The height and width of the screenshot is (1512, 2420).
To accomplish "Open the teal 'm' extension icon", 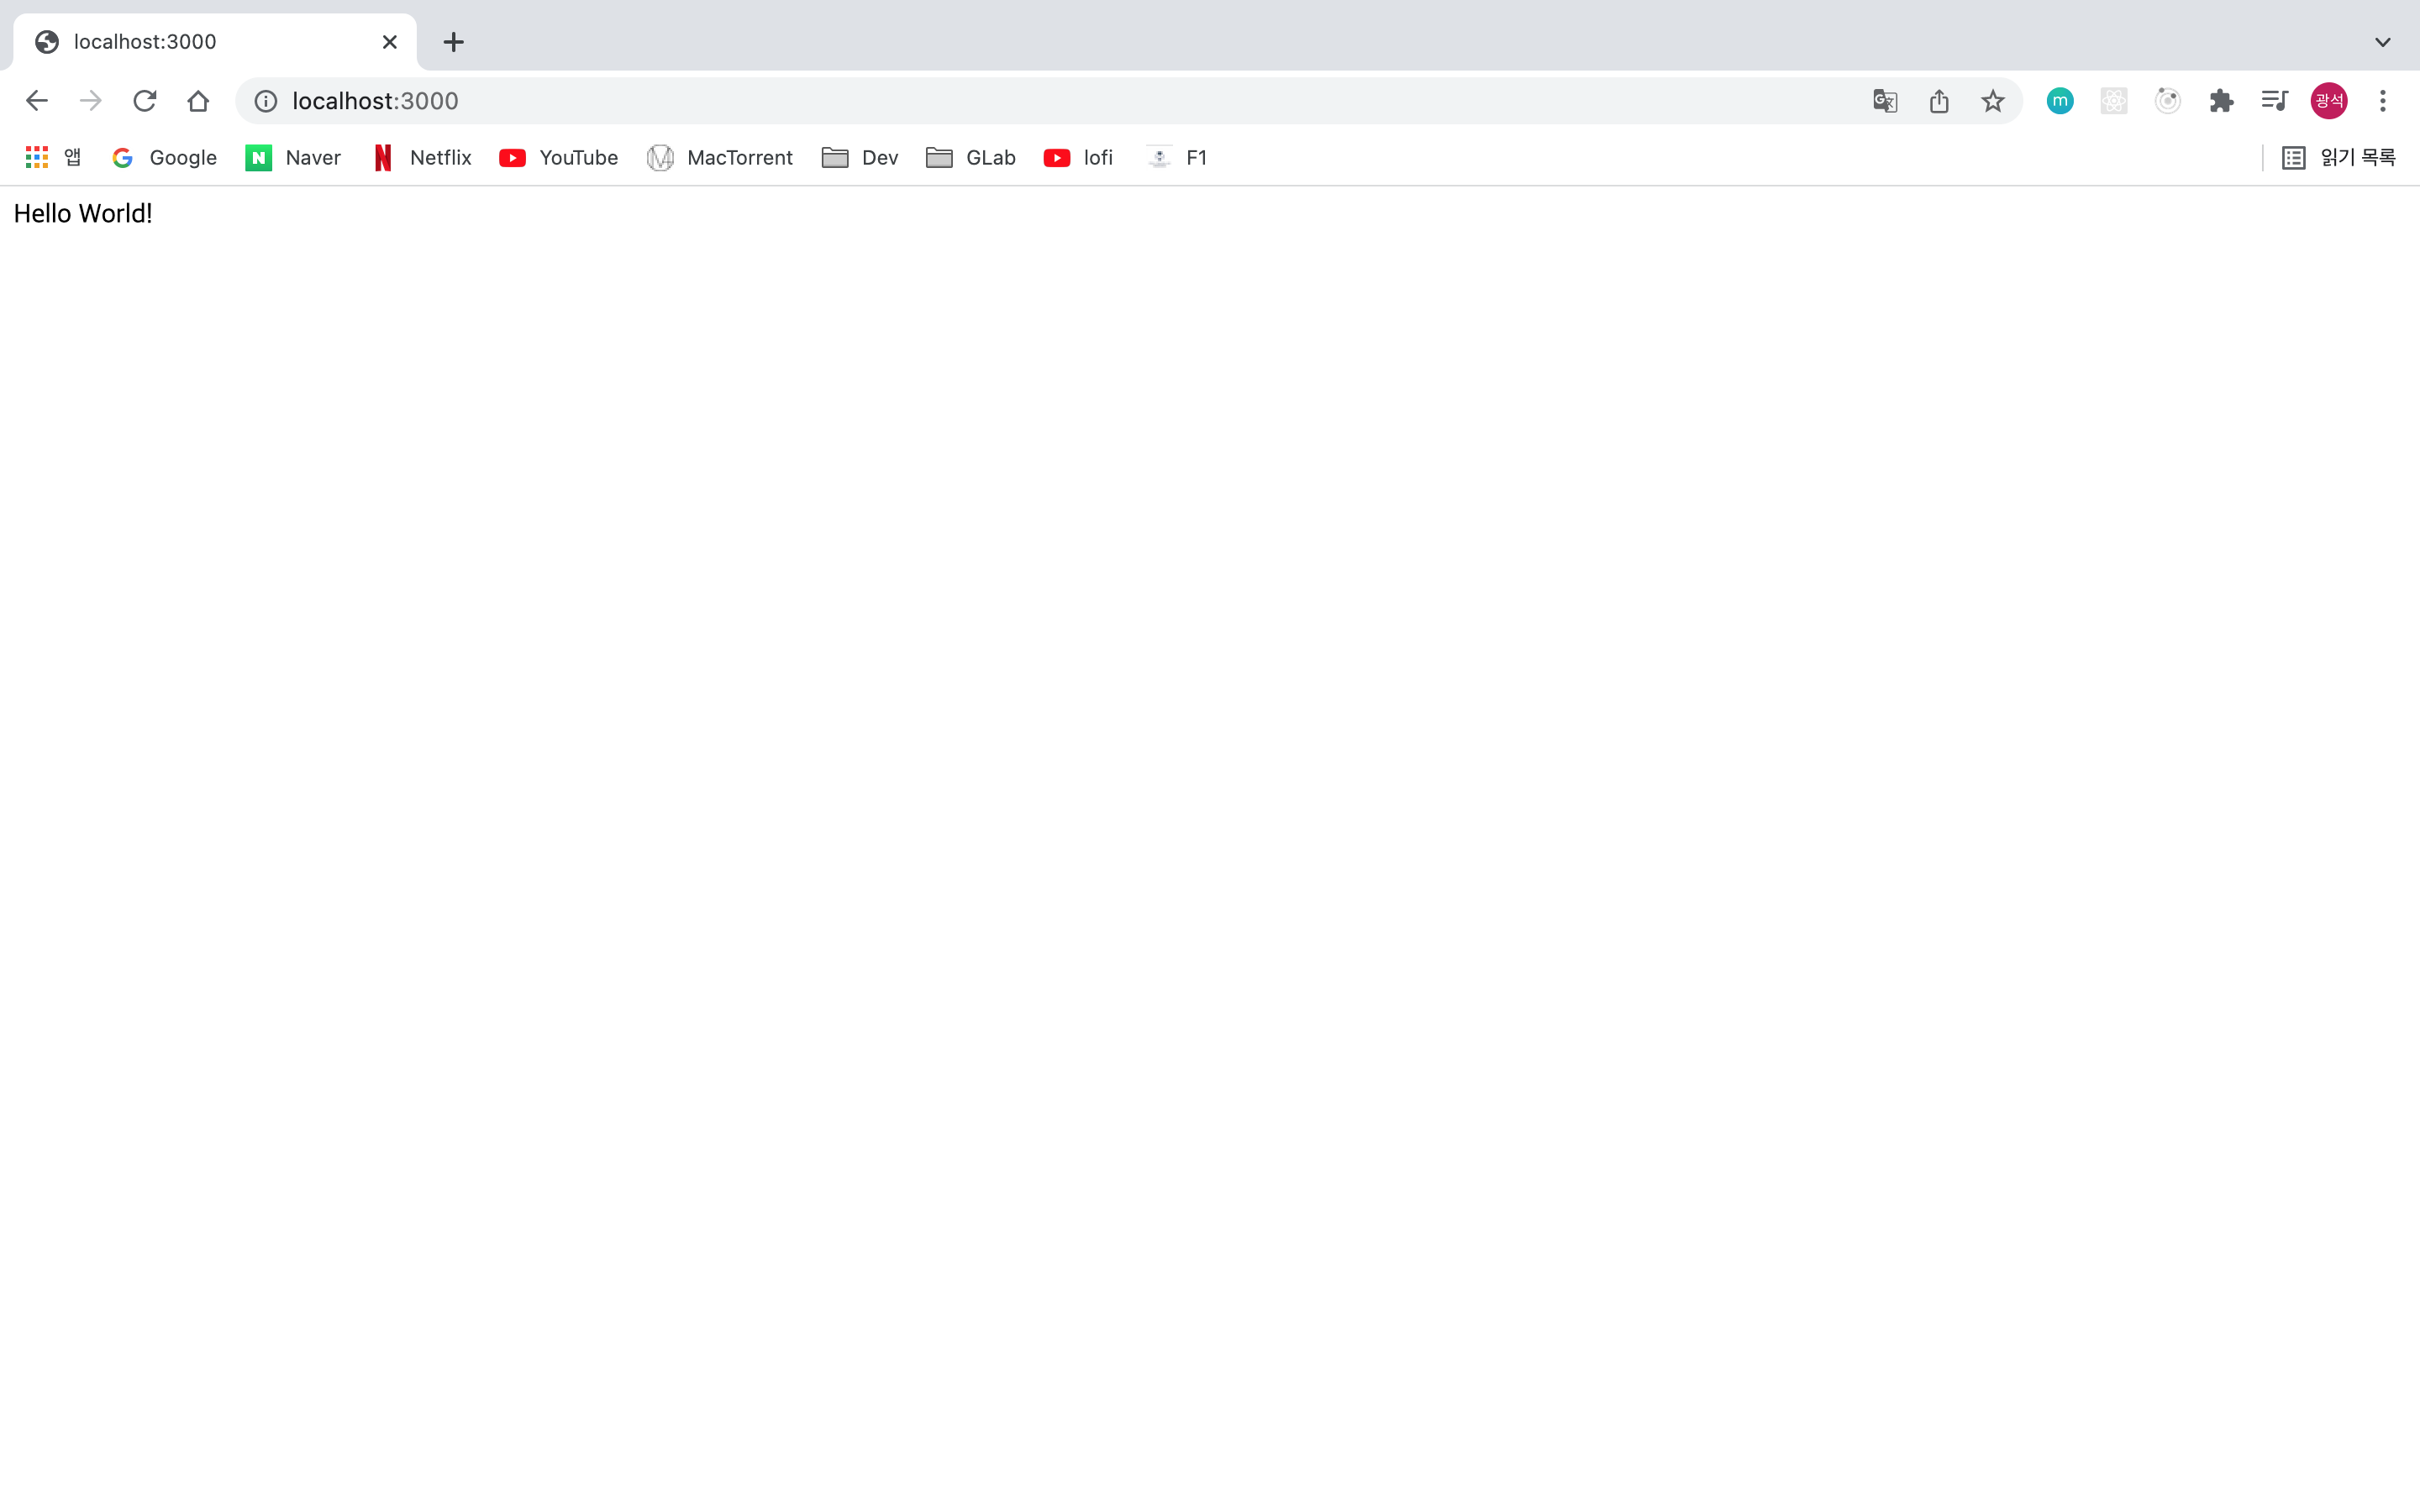I will [2060, 101].
